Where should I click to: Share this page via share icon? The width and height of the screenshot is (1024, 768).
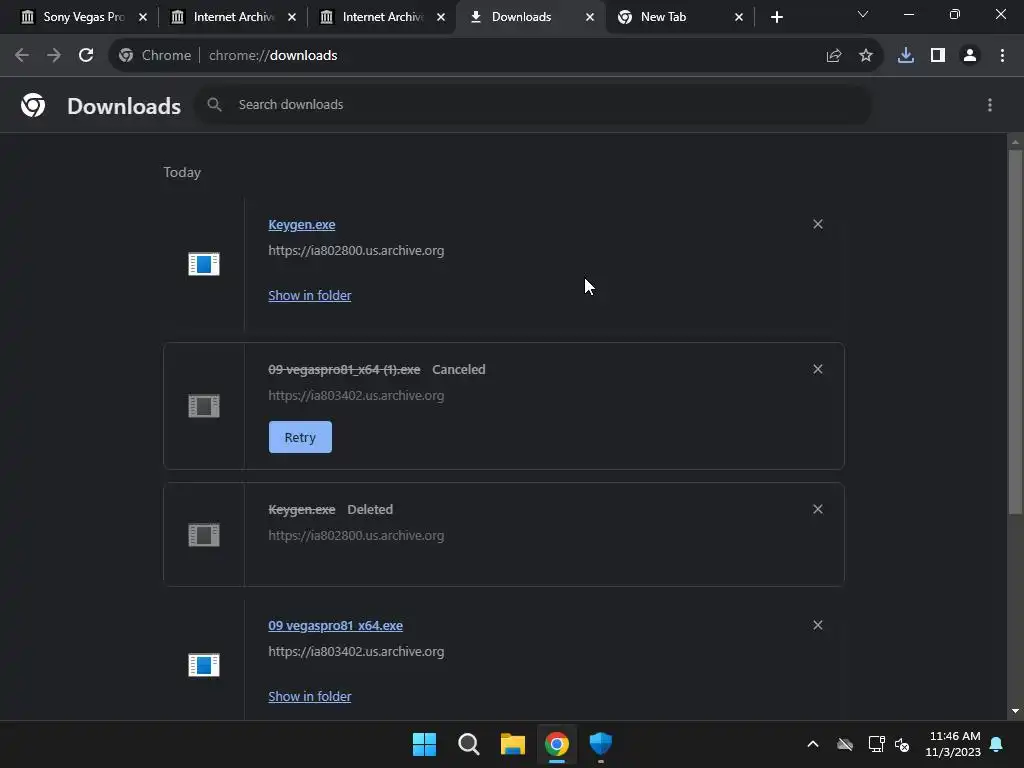(834, 56)
